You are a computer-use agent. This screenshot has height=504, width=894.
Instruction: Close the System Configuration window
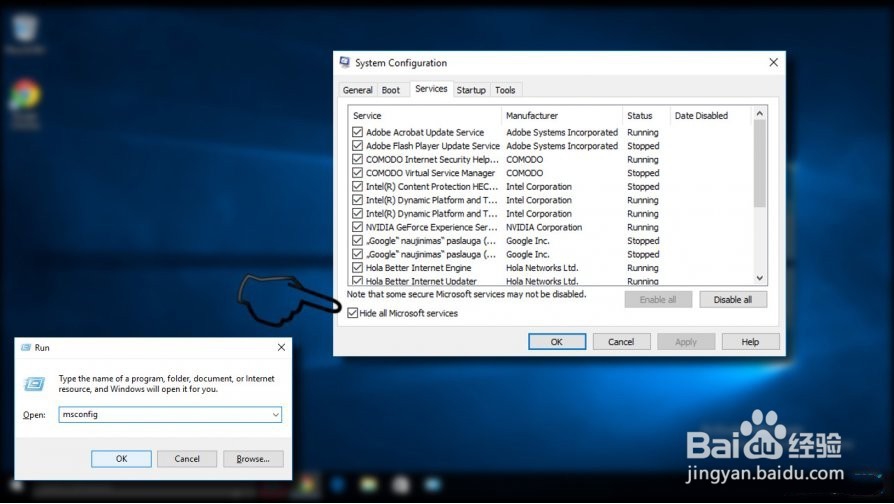tap(774, 62)
